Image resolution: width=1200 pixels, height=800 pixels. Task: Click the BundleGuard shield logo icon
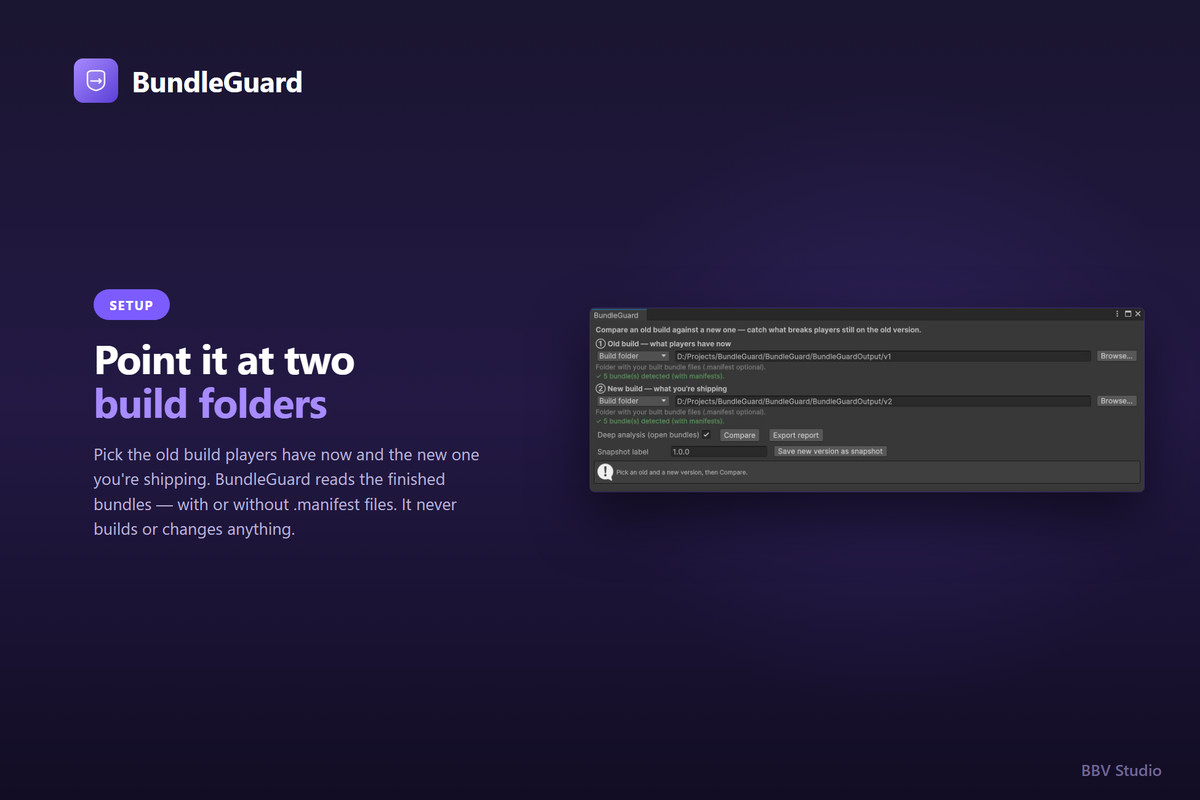click(96, 80)
